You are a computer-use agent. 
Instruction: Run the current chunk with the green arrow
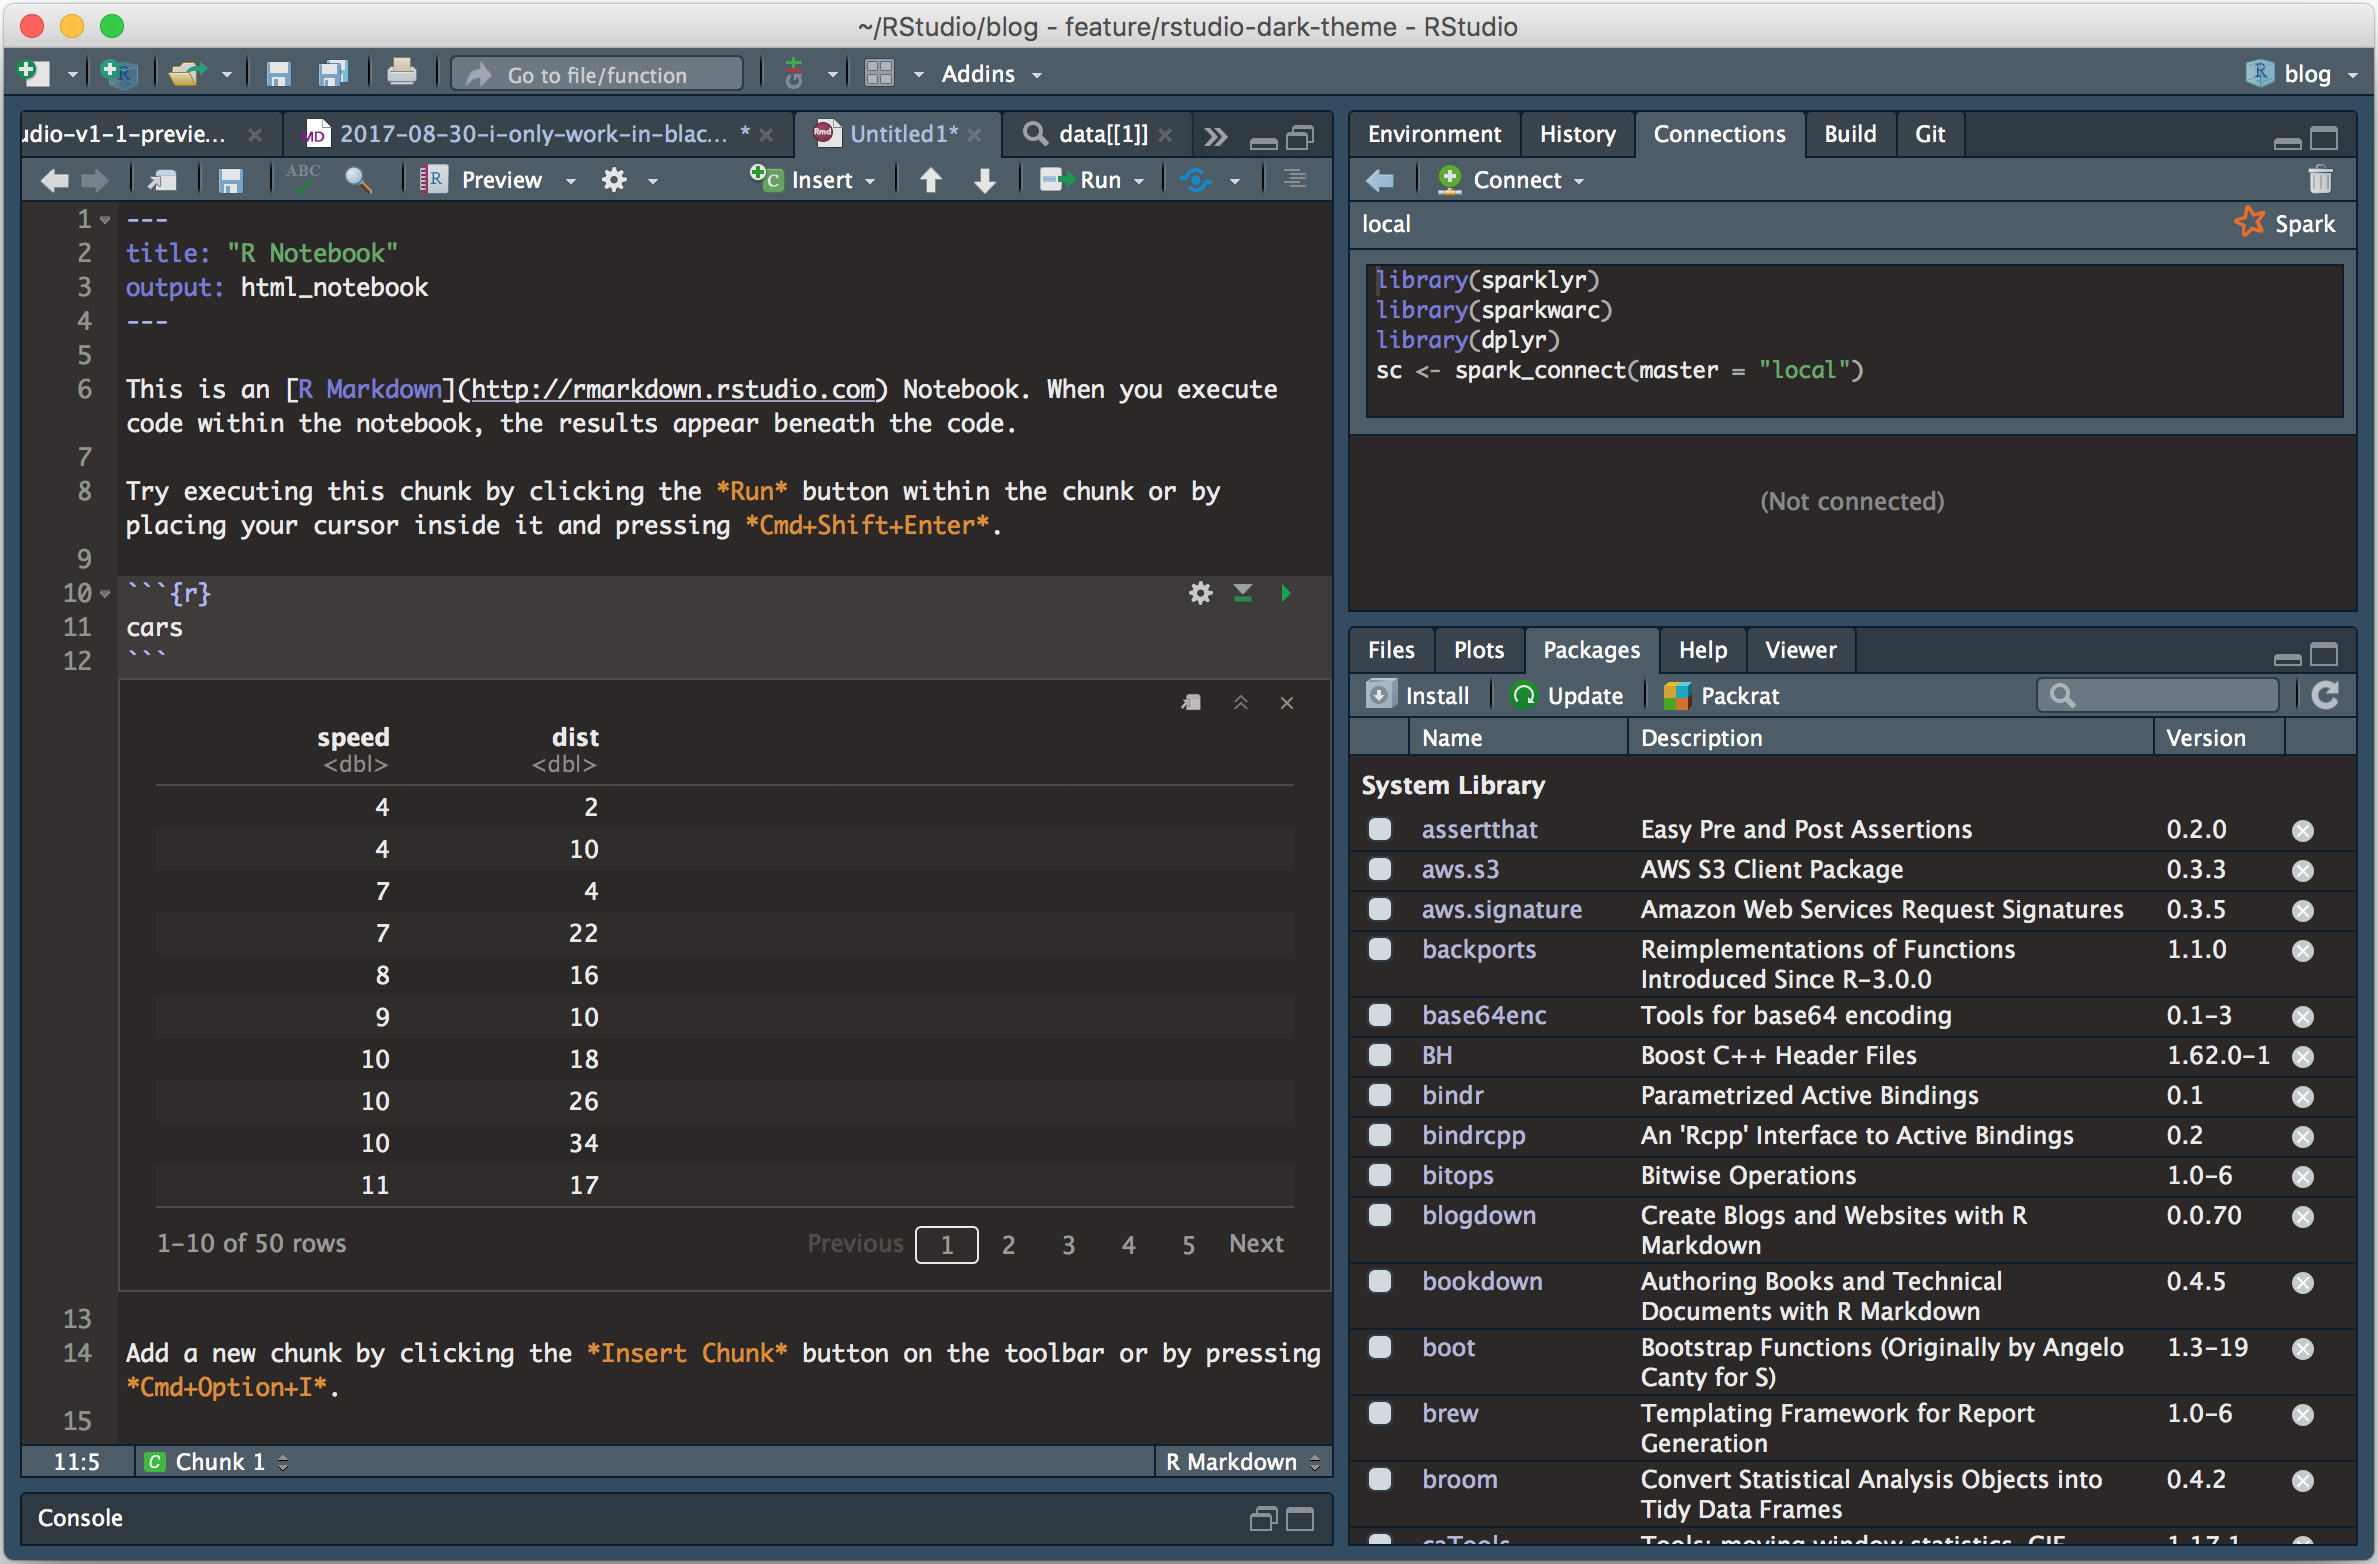click(1286, 592)
